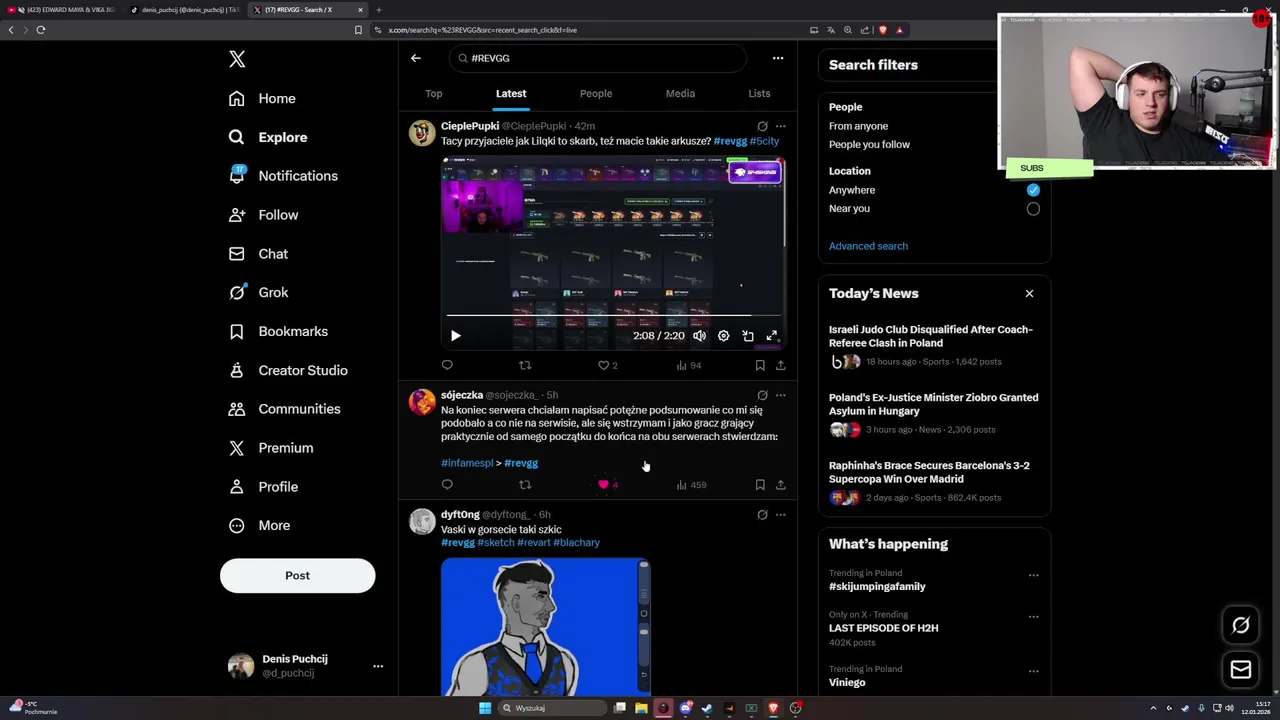Switch to the Lists tab
This screenshot has width=1280, height=720.
[759, 94]
